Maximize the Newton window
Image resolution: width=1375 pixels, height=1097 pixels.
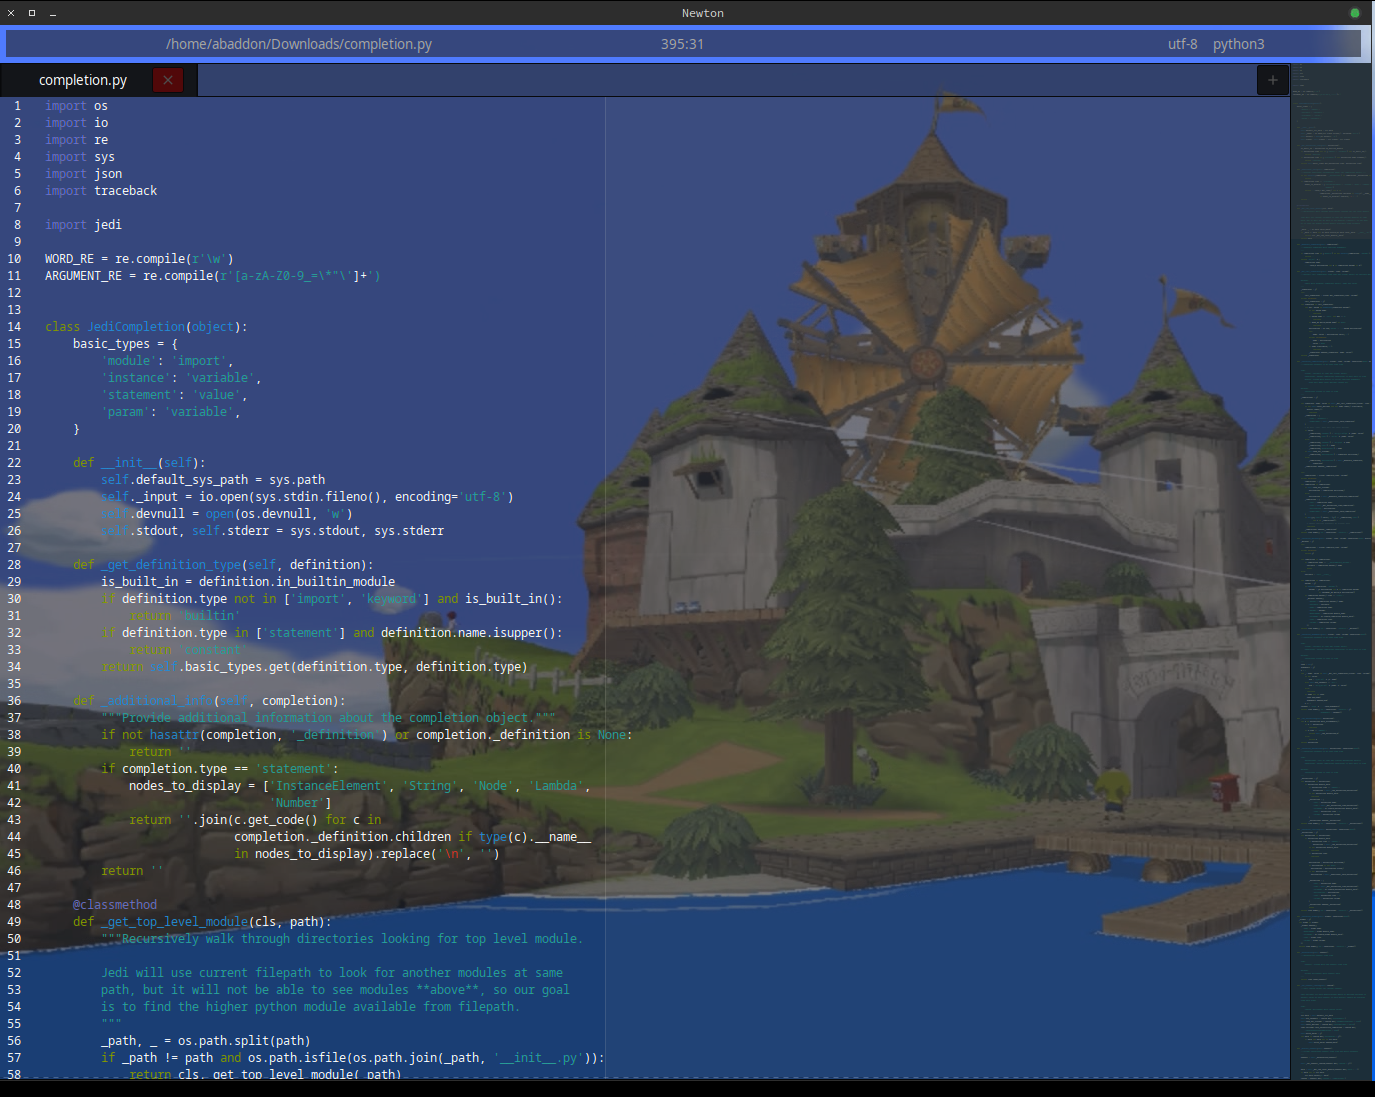click(32, 13)
